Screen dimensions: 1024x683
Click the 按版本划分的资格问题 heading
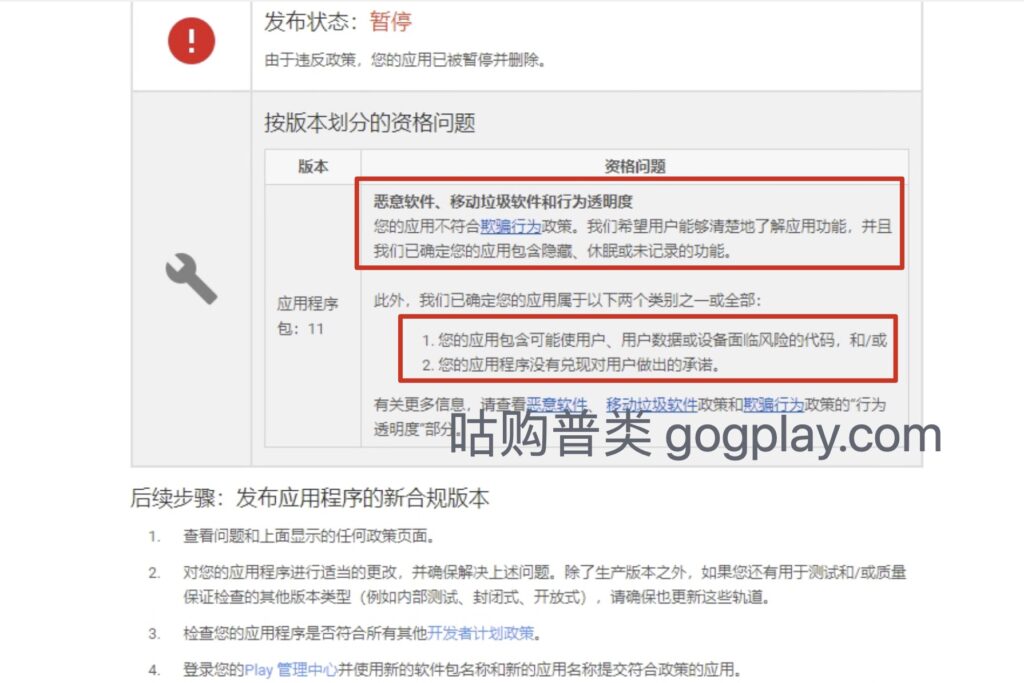[370, 123]
